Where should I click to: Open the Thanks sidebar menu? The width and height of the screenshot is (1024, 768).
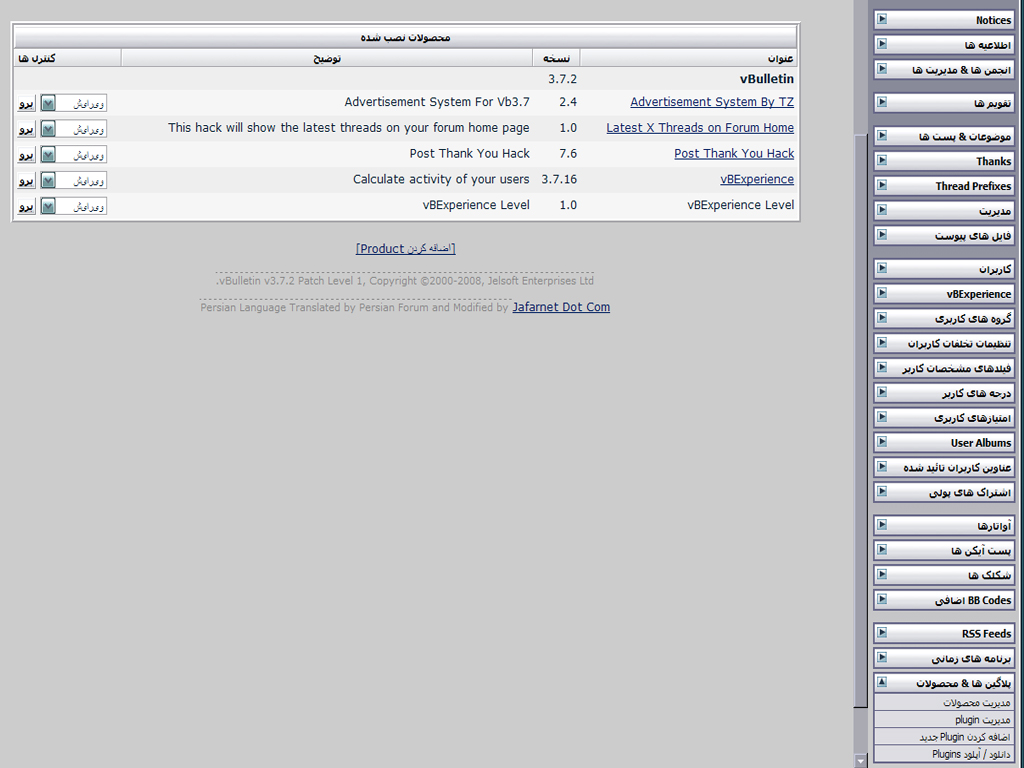point(944,161)
